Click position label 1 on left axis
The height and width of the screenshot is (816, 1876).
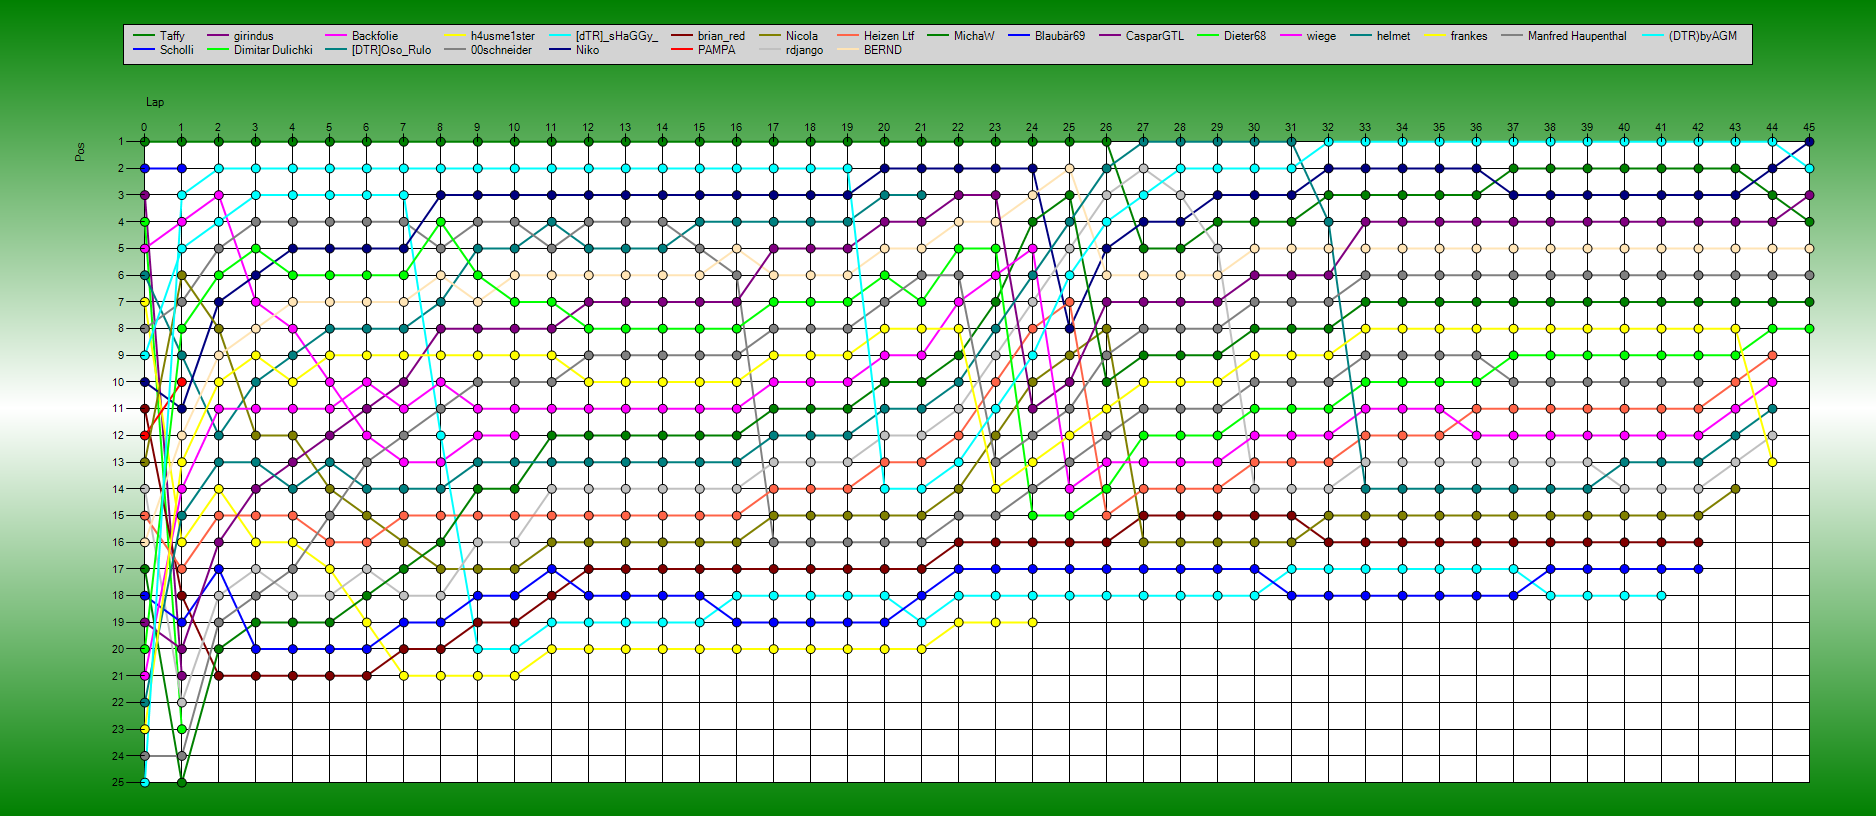pos(121,142)
